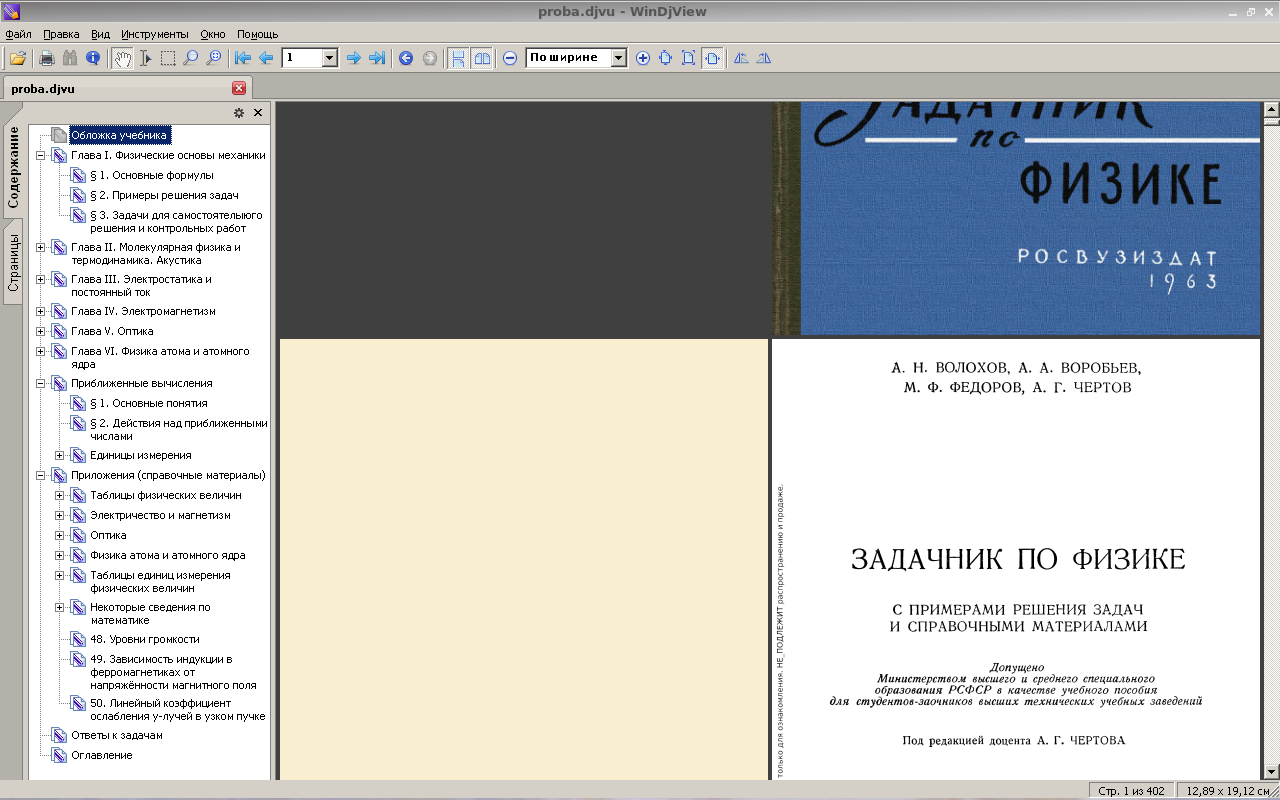The width and height of the screenshot is (1280, 800).
Task: Expand 'Глава VI. Физика атома' node
Action: [x=41, y=351]
